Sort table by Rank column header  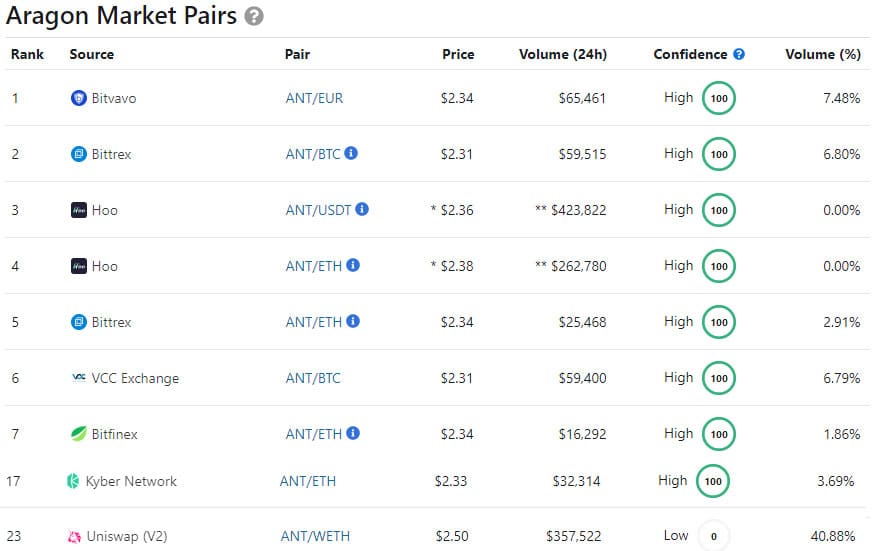[x=27, y=54]
